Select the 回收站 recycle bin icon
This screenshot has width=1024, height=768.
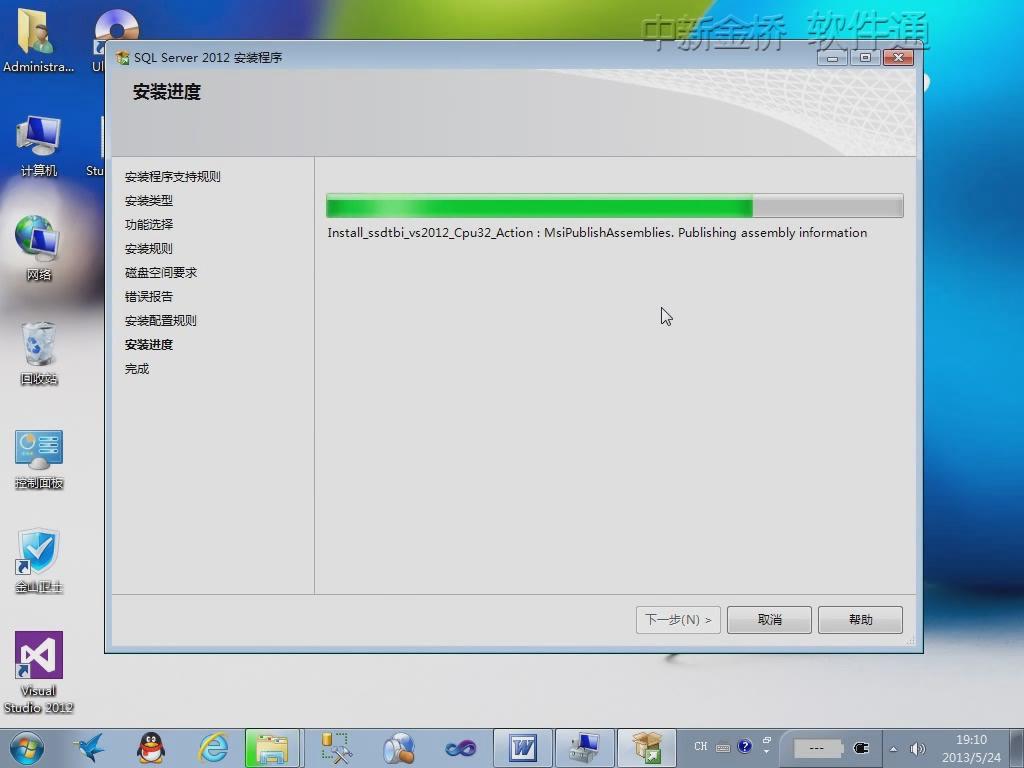pos(38,353)
